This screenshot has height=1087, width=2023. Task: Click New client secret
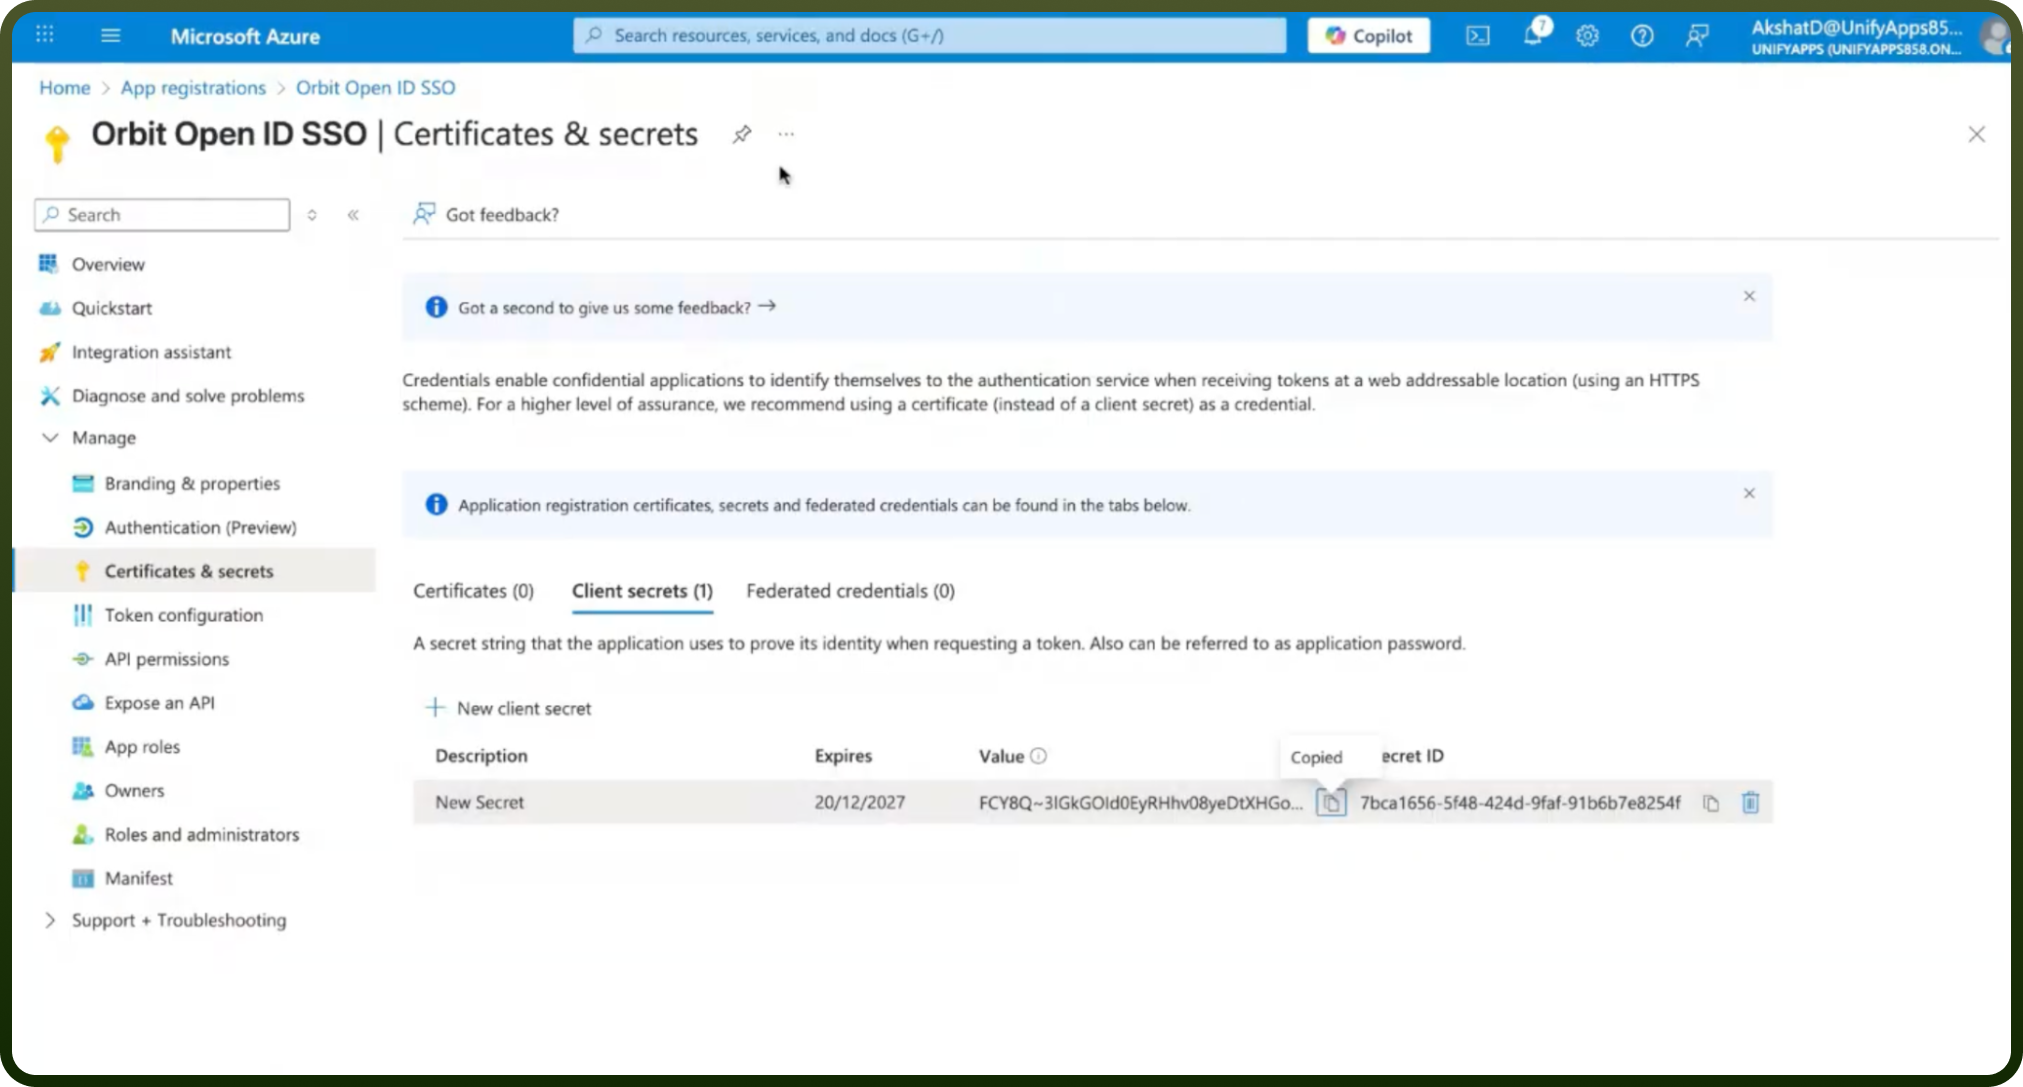point(508,708)
